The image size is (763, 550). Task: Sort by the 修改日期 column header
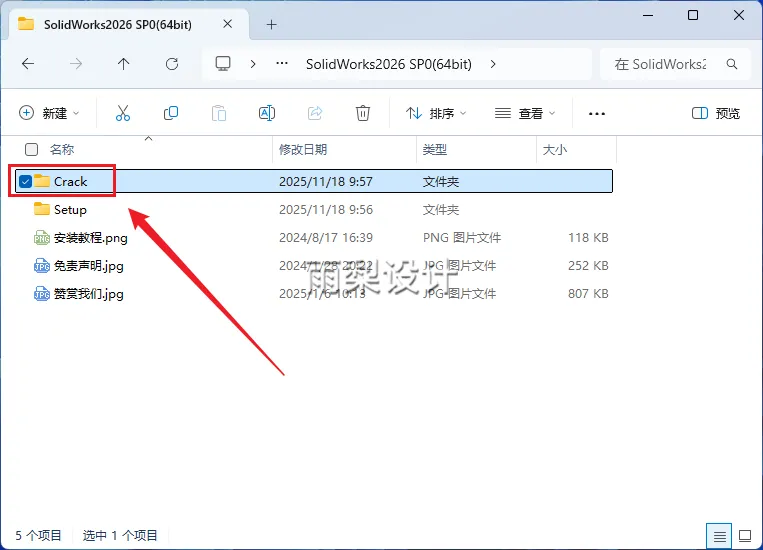point(303,149)
